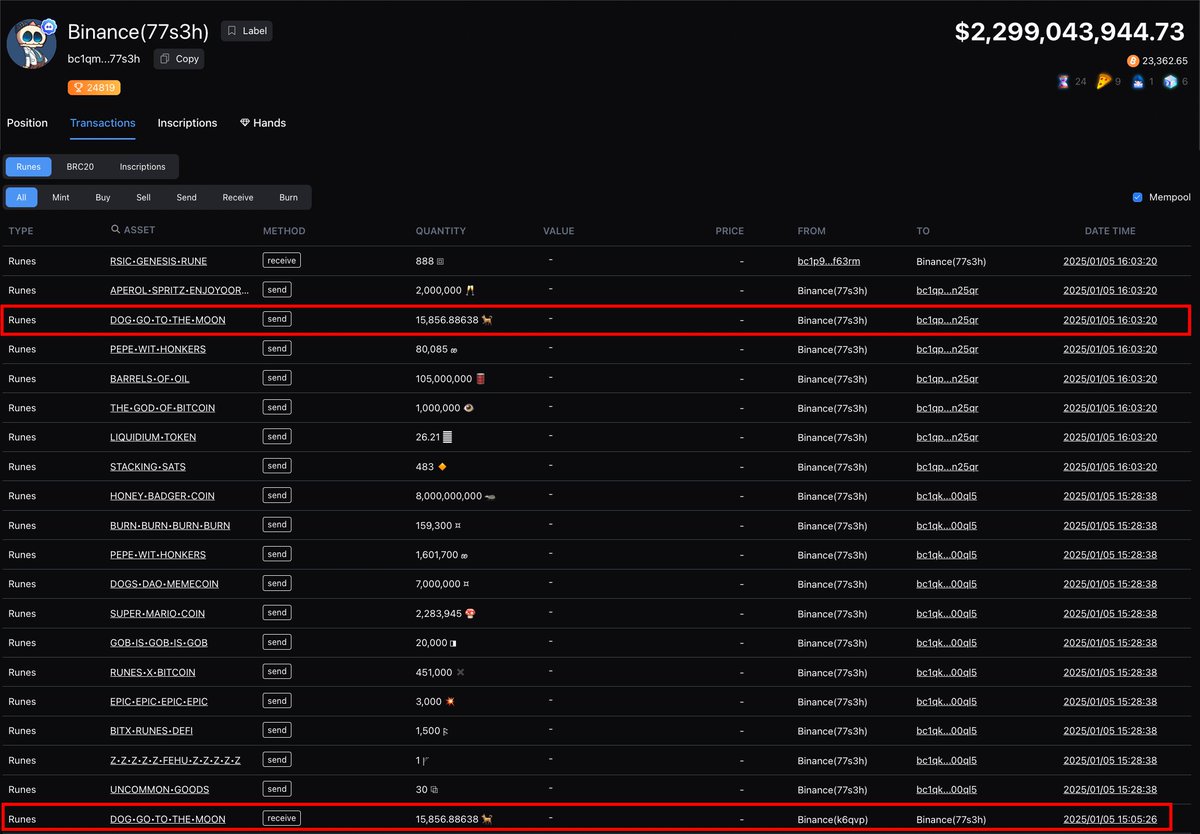The height and width of the screenshot is (834, 1200).
Task: Switch to the Position tab
Action: pyautogui.click(x=27, y=122)
